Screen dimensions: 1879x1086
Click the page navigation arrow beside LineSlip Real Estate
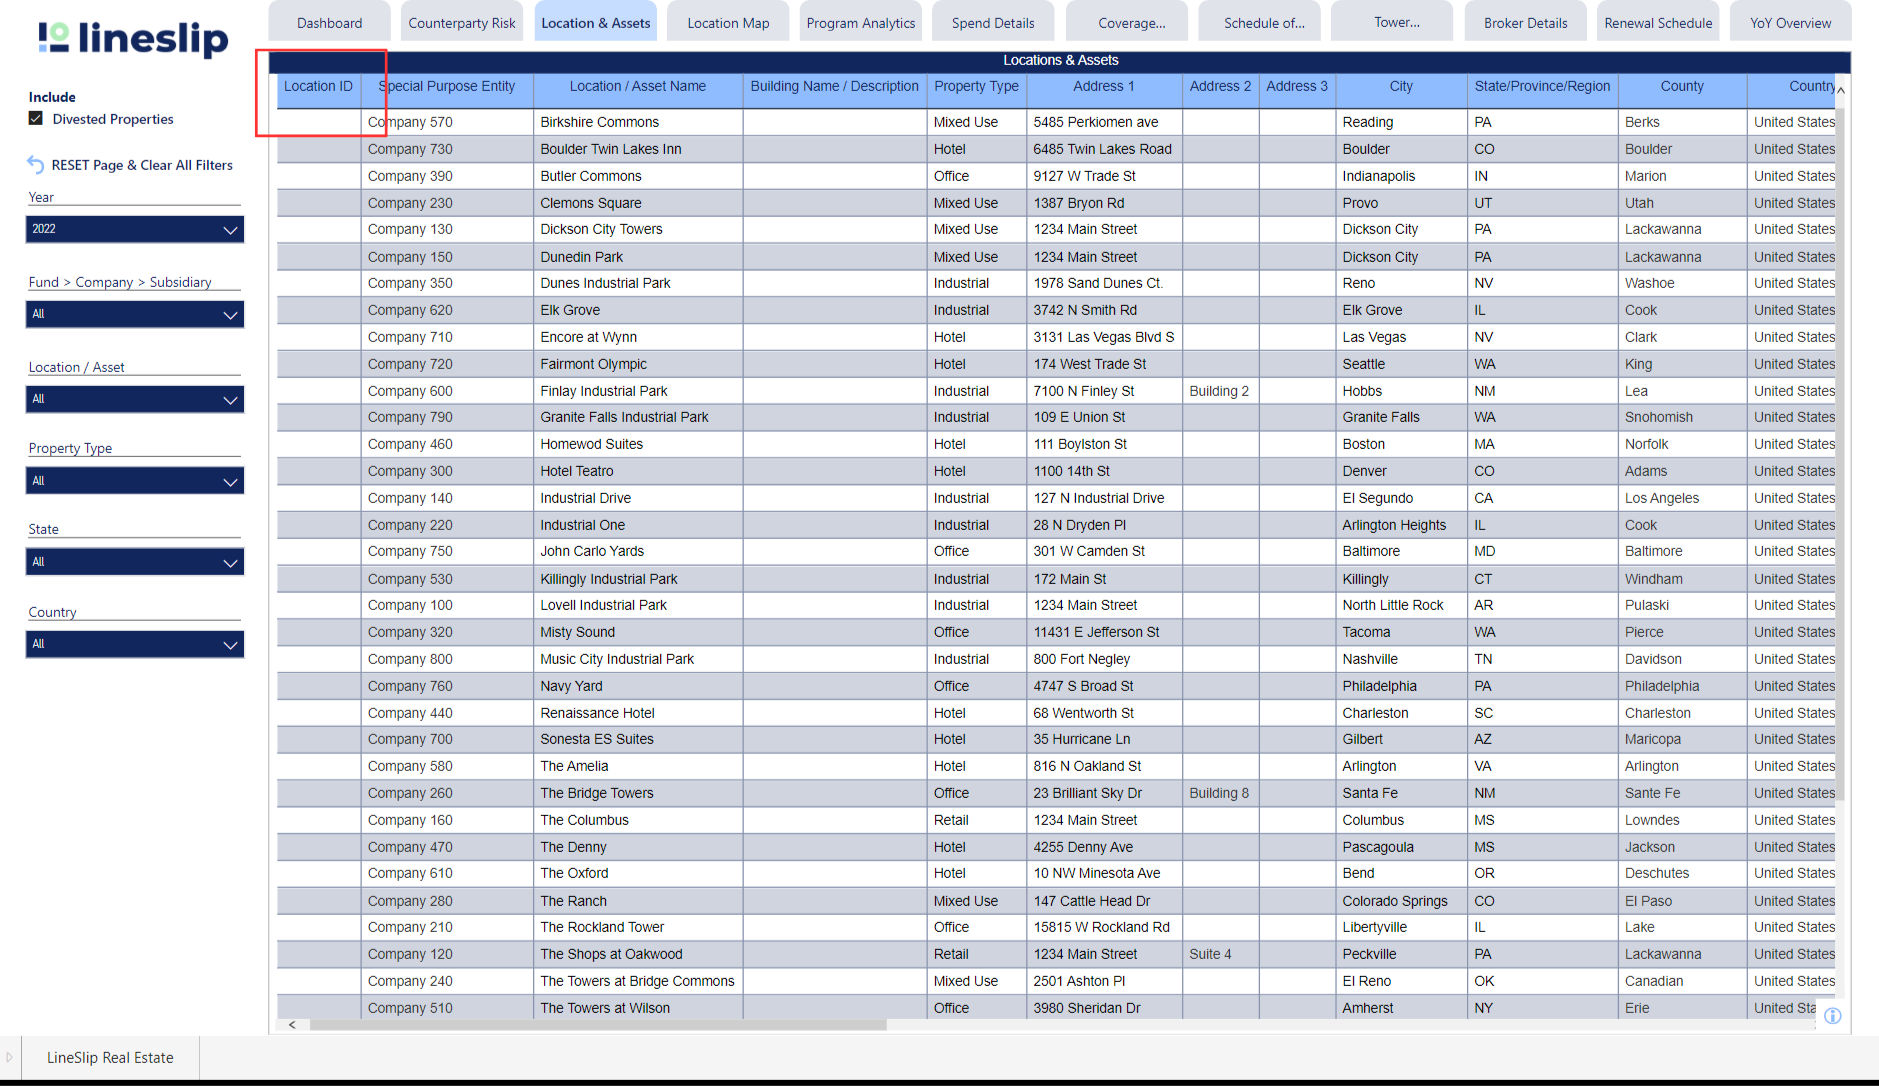tap(9, 1057)
